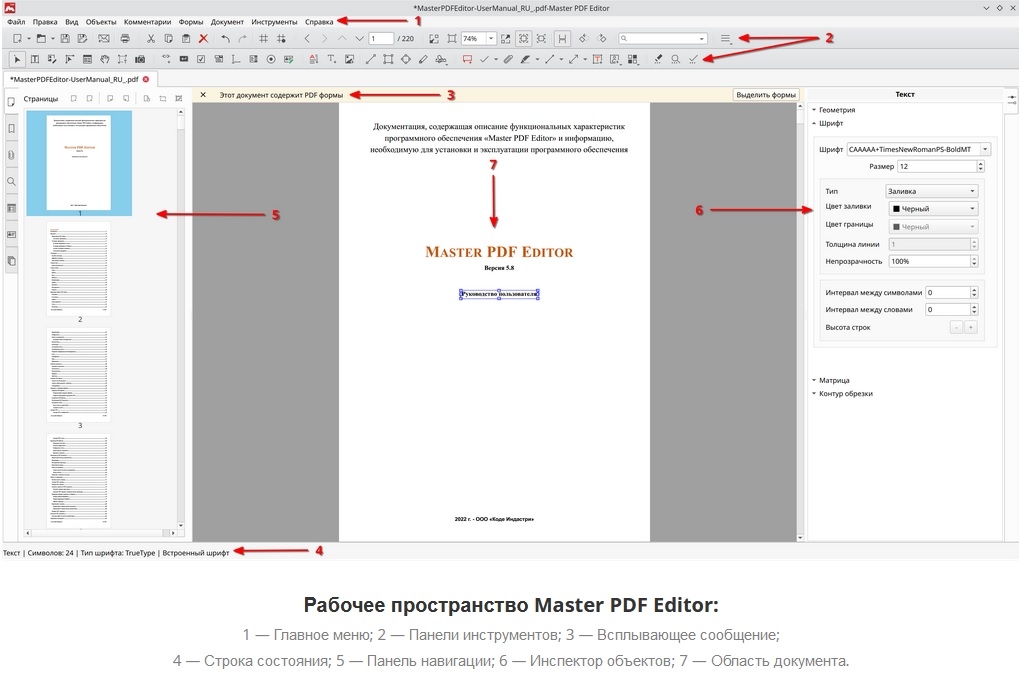Image resolution: width=1019 pixels, height=684 pixels.
Task: Click the grey Redo arrow
Action: pyautogui.click(x=242, y=39)
